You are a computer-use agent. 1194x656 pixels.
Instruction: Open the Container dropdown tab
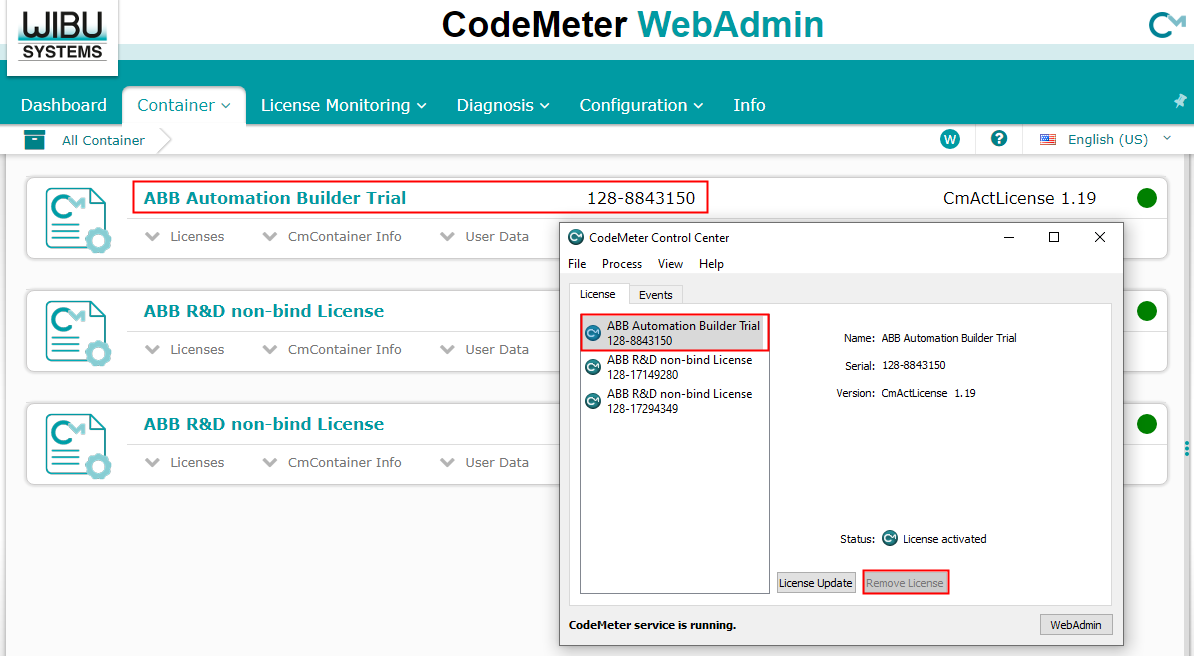pyautogui.click(x=184, y=105)
